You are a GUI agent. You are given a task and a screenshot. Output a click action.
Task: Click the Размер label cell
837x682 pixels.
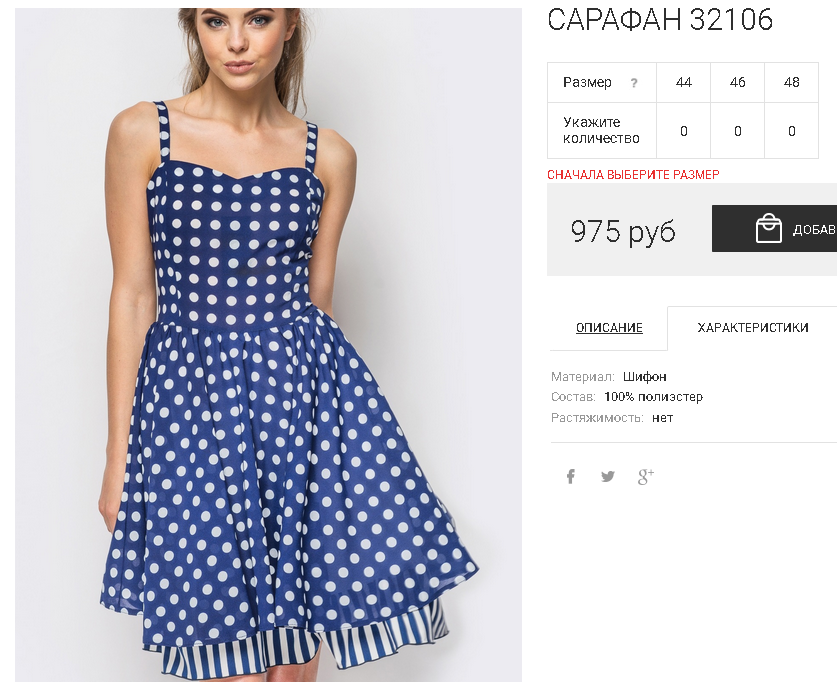(602, 82)
